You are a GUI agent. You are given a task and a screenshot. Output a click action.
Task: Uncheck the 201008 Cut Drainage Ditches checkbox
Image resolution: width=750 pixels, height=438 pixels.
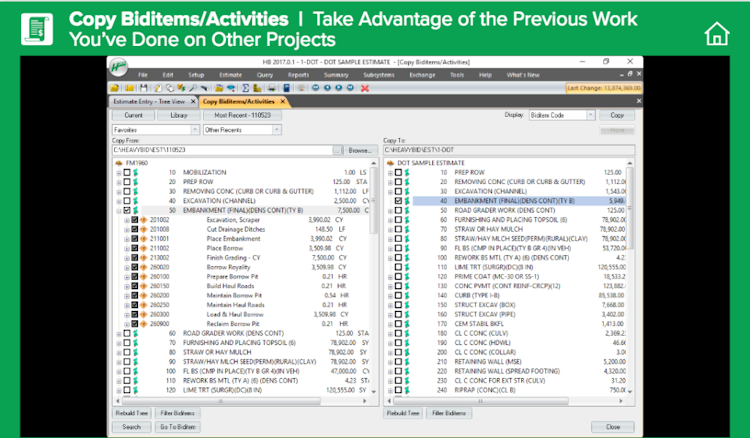[134, 229]
